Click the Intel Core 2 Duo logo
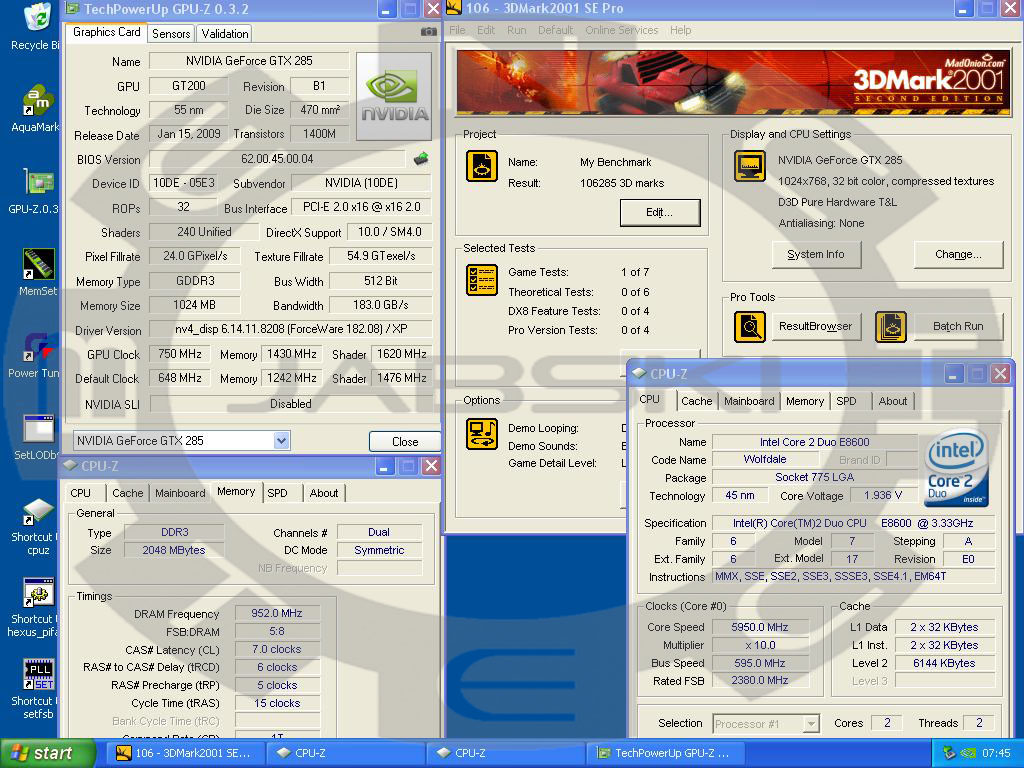Screen dimensions: 1024x768 [957, 467]
